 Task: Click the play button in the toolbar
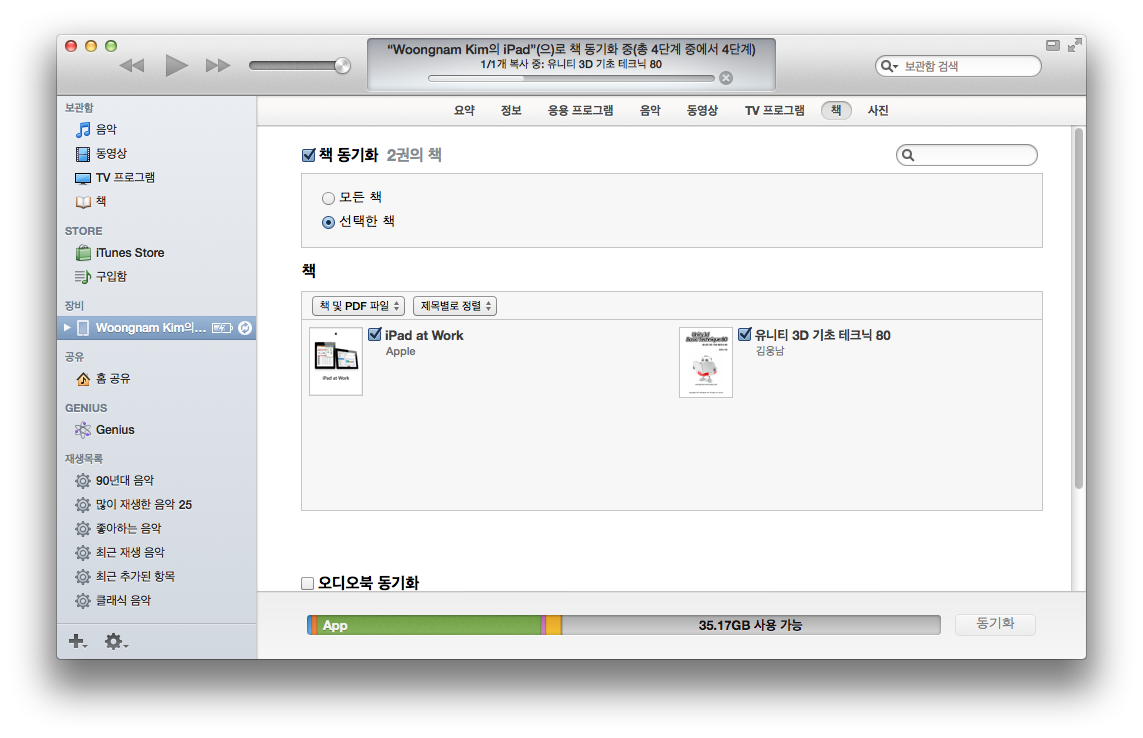pyautogui.click(x=176, y=66)
